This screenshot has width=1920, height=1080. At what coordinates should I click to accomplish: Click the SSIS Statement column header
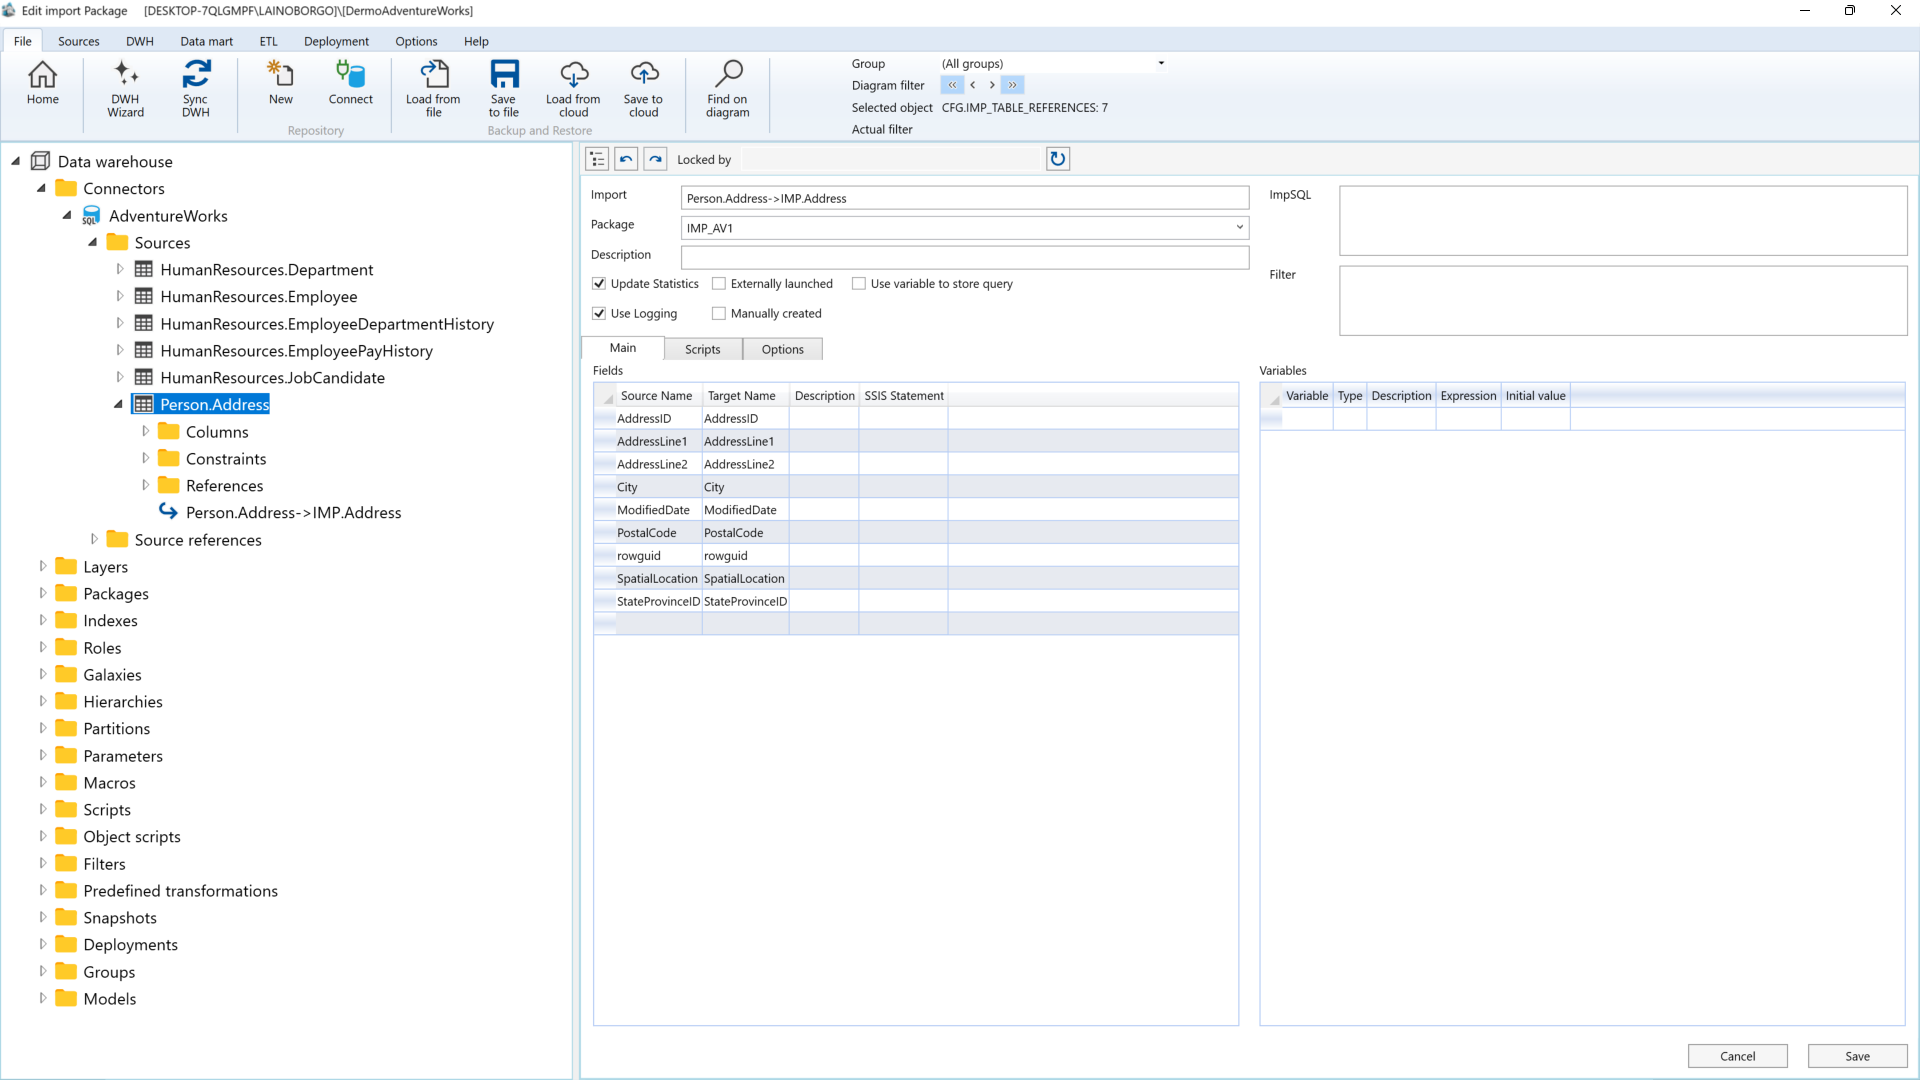click(x=903, y=396)
